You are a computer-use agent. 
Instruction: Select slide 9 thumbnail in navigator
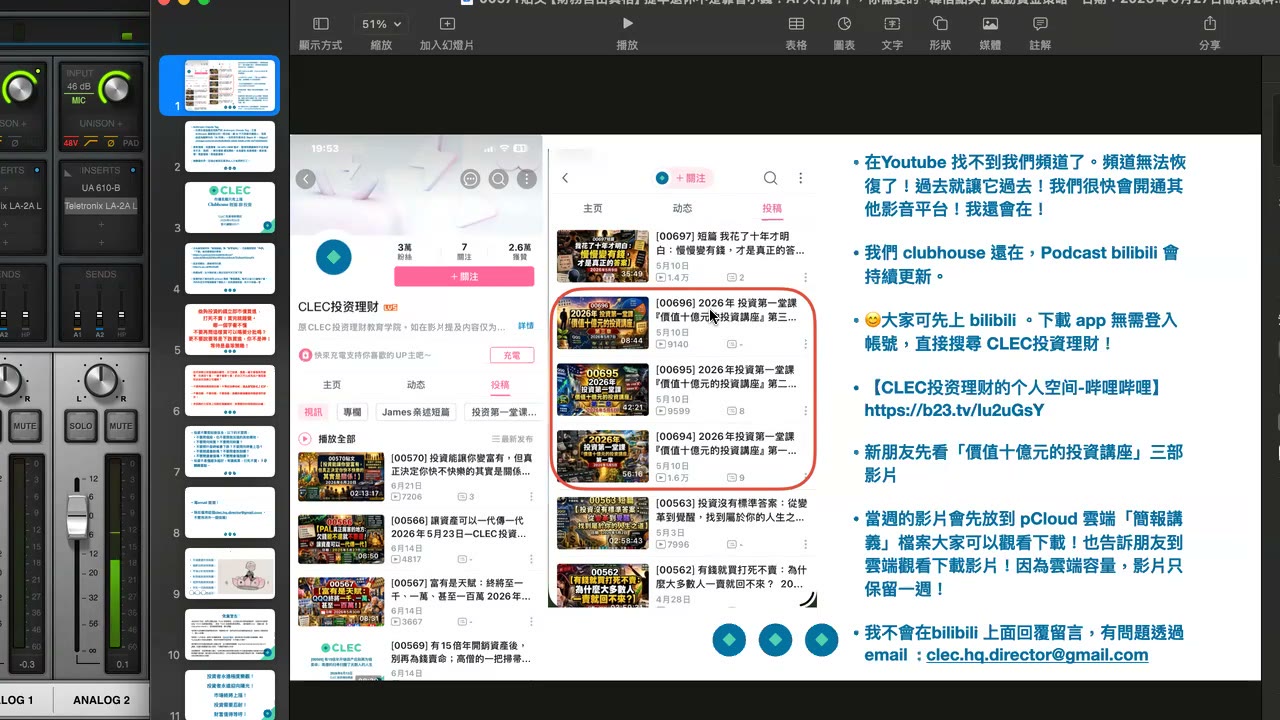230,573
